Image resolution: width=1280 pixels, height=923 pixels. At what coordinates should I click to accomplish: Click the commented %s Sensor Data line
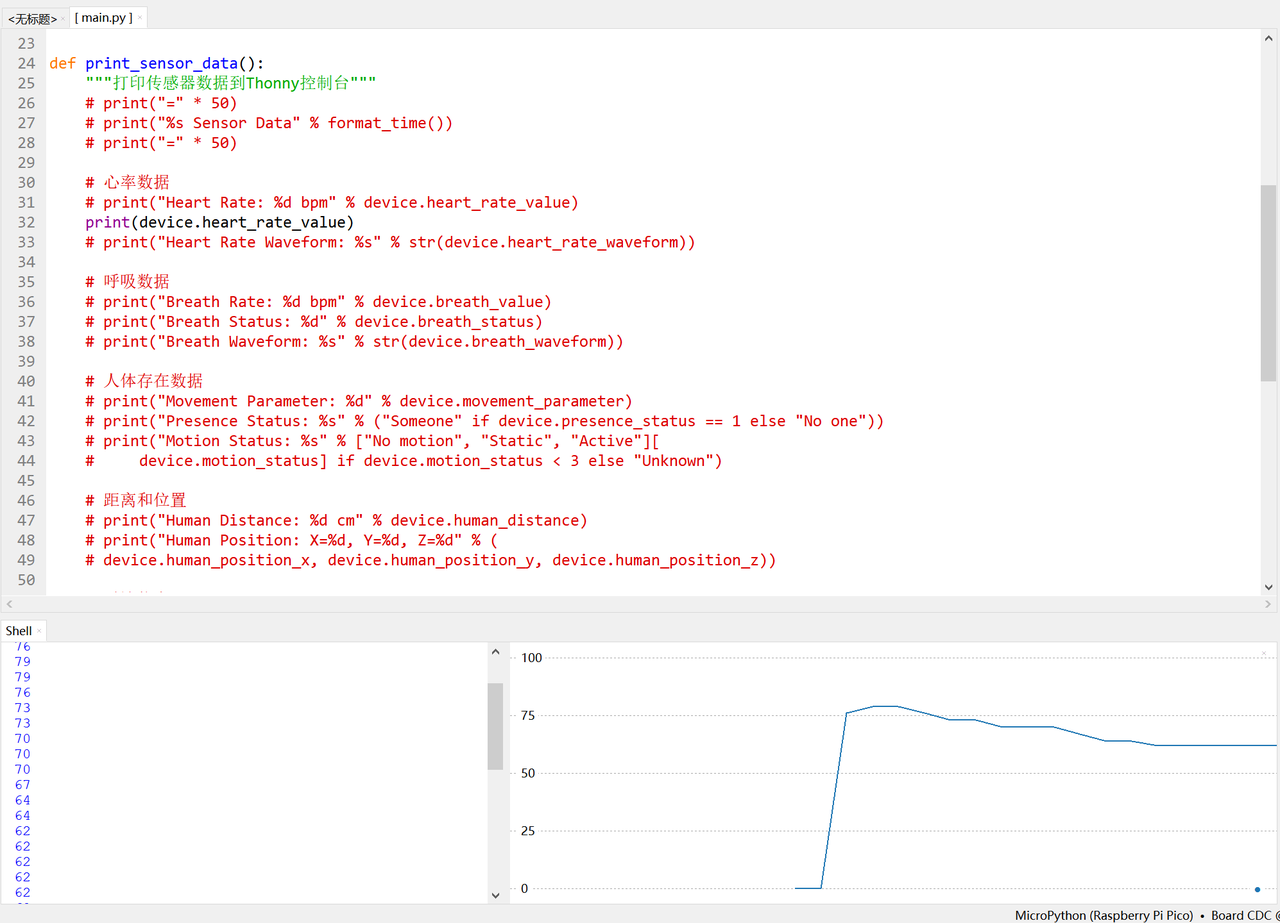[269, 123]
